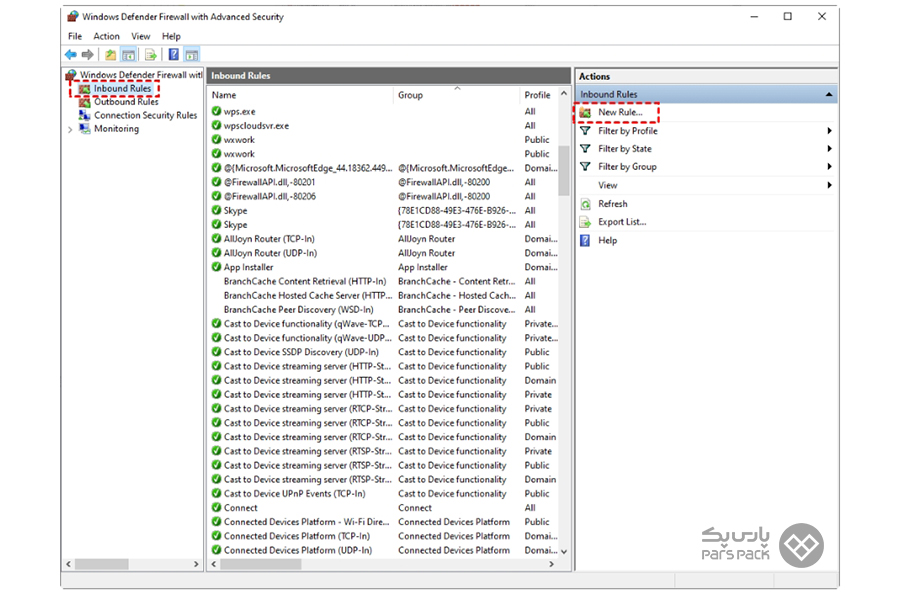Click New Rule... in Actions pane
Screen dimensions: 900x600
point(620,113)
